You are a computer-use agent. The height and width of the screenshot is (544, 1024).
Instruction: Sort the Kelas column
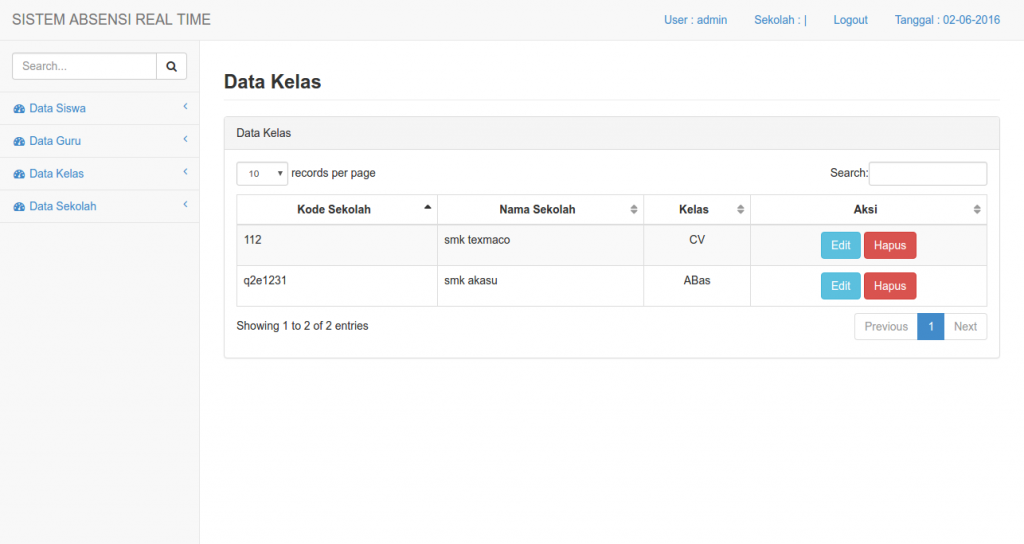(x=740, y=210)
